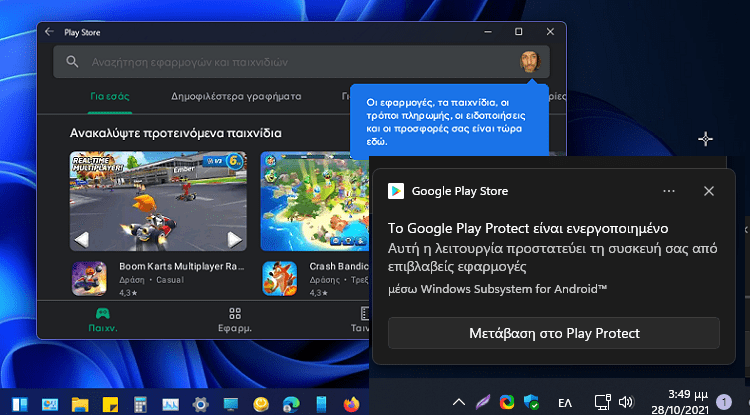Image resolution: width=750 pixels, height=415 pixels.
Task: Launch Microsoft Edge from the taskbar
Action: [x=291, y=404]
